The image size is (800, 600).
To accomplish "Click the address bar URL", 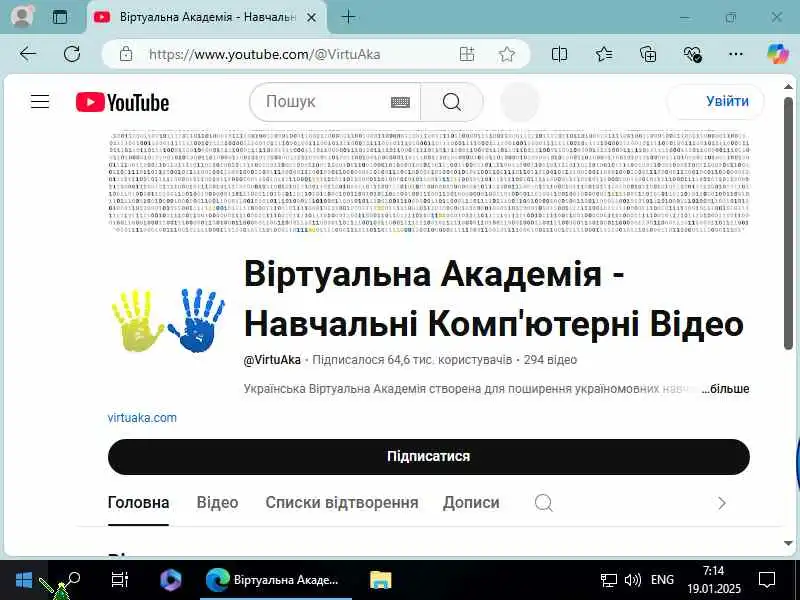I will [x=264, y=54].
